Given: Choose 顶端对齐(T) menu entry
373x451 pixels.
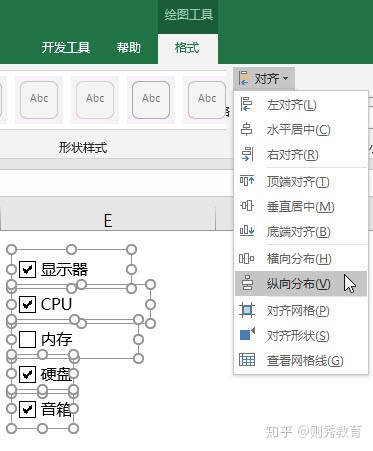Looking at the screenshot, I should (301, 181).
